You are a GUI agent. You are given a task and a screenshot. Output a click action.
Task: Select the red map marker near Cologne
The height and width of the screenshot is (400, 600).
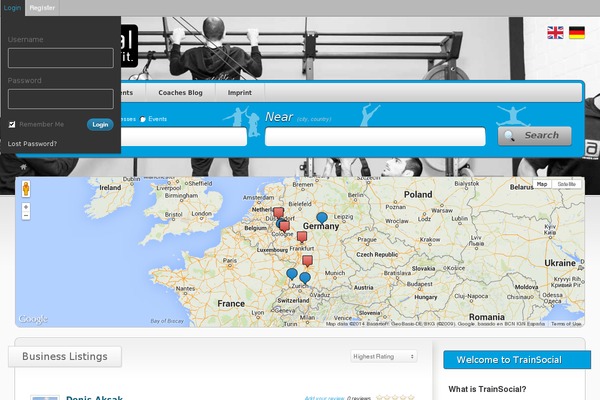tap(284, 226)
